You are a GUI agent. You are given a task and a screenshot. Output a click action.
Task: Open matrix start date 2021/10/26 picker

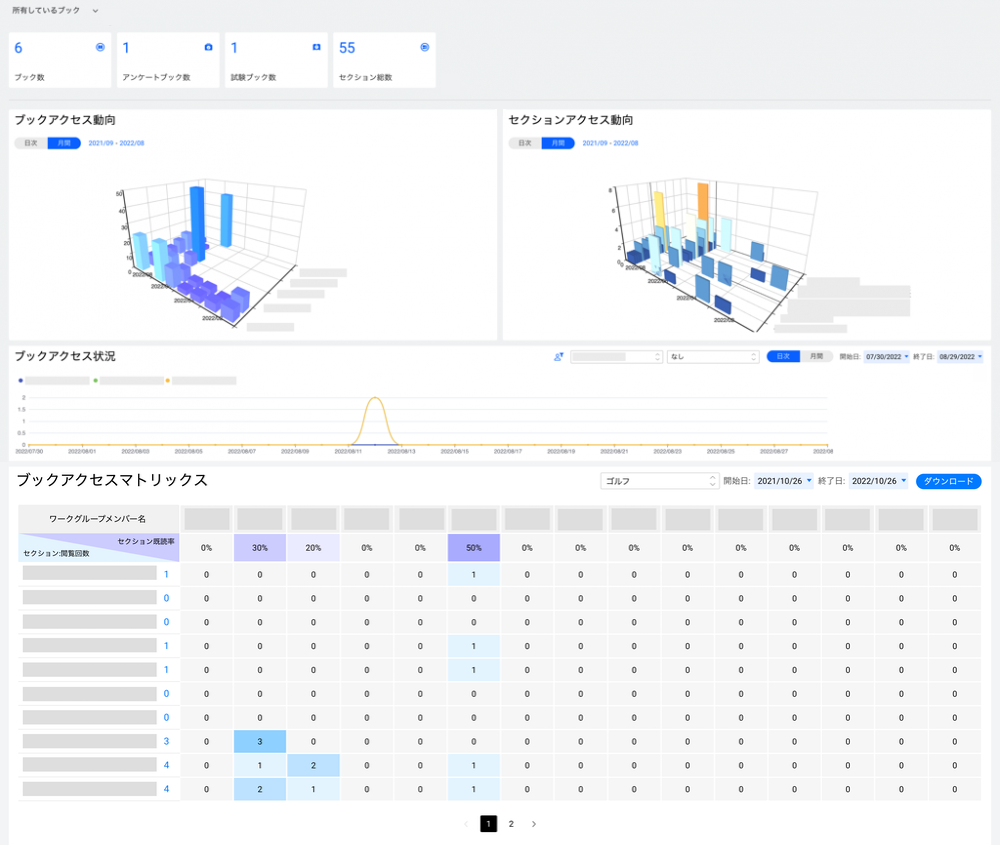click(784, 481)
